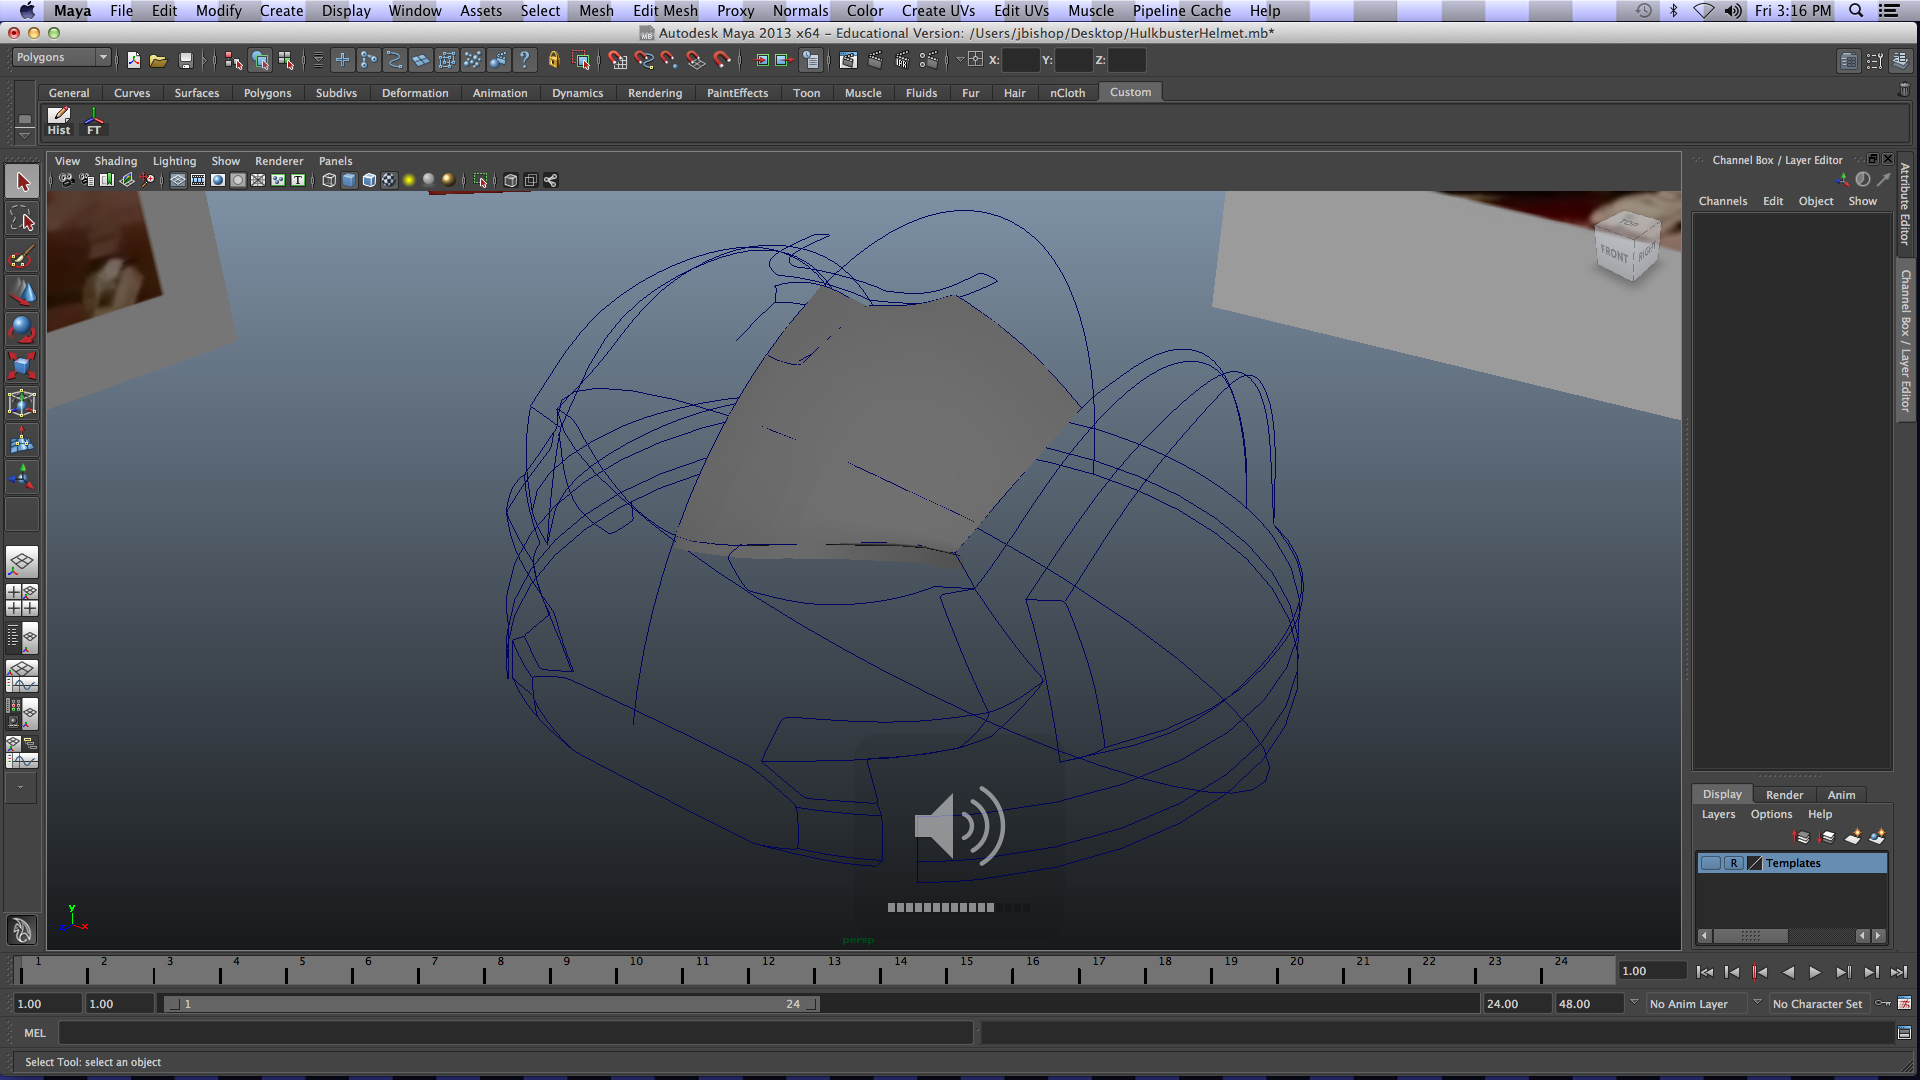Open the Edit Mesh menu
Viewport: 1920px width, 1080px height.
[x=665, y=10]
